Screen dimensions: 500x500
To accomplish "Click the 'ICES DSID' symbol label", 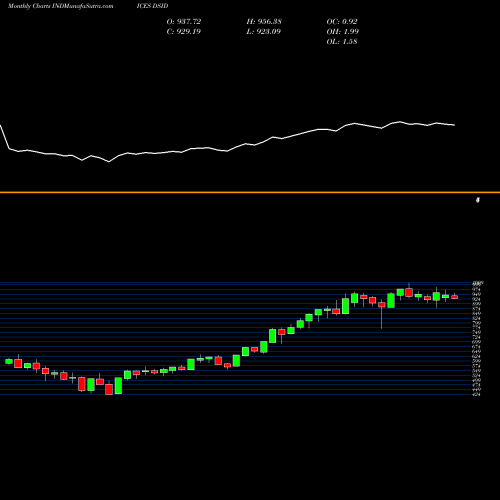I will click(152, 6).
